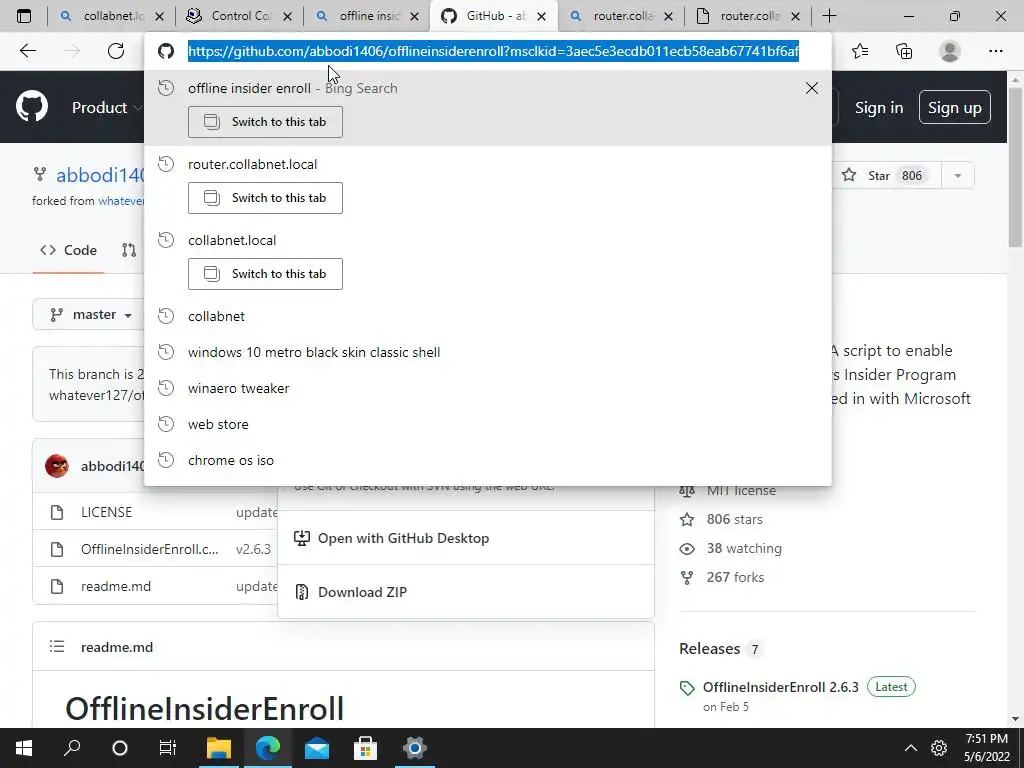
Task: Click the address bar URL field
Action: [x=493, y=51]
